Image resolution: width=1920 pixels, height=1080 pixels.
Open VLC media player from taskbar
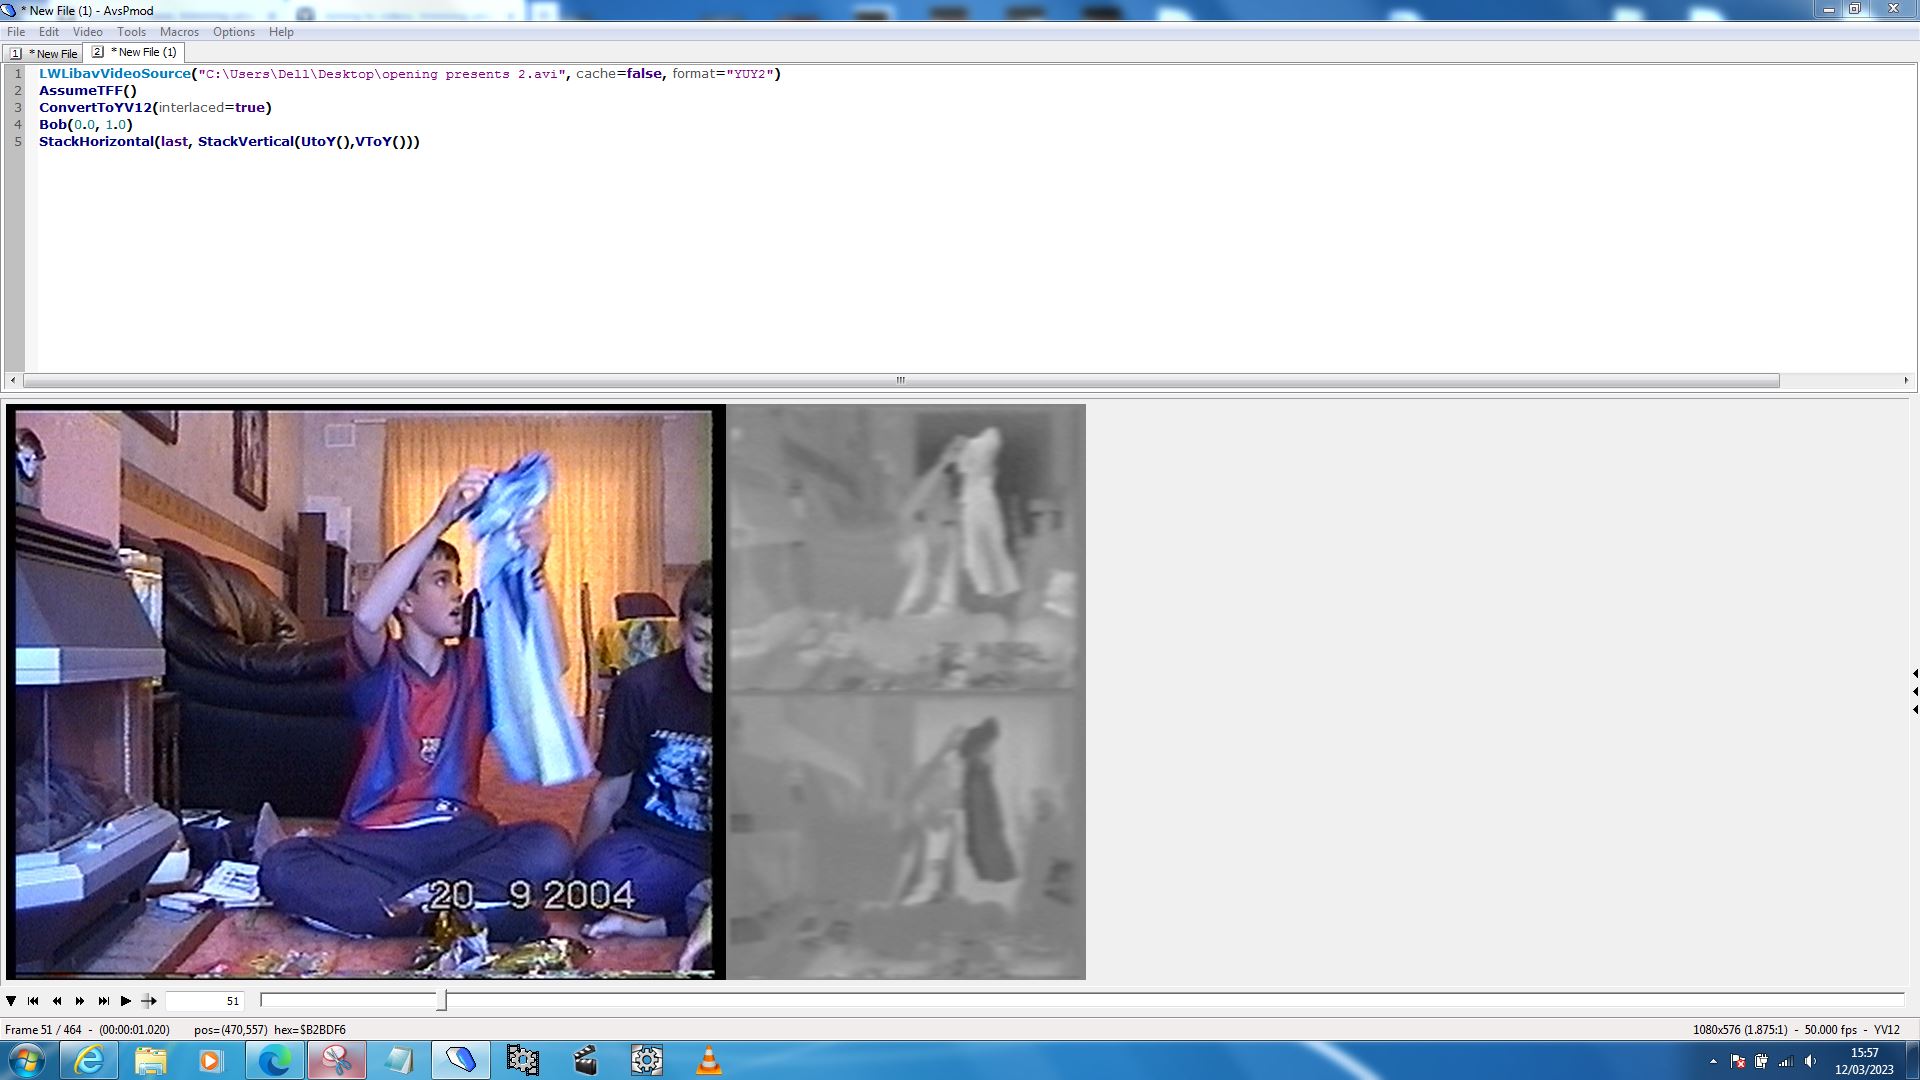coord(708,1060)
